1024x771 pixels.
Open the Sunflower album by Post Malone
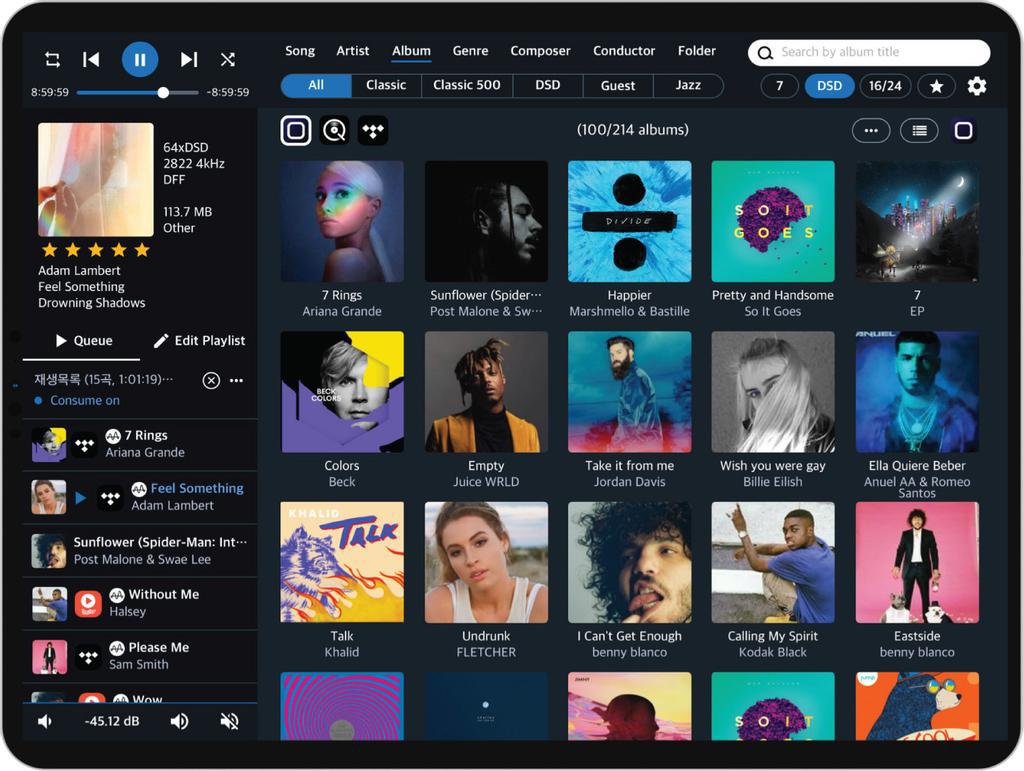pos(486,221)
